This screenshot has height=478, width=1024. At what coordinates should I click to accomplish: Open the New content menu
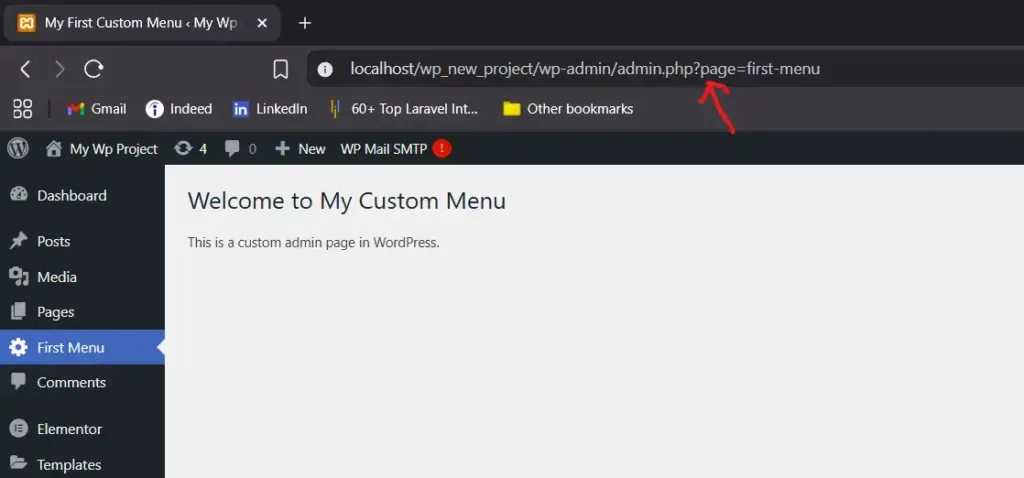point(300,149)
